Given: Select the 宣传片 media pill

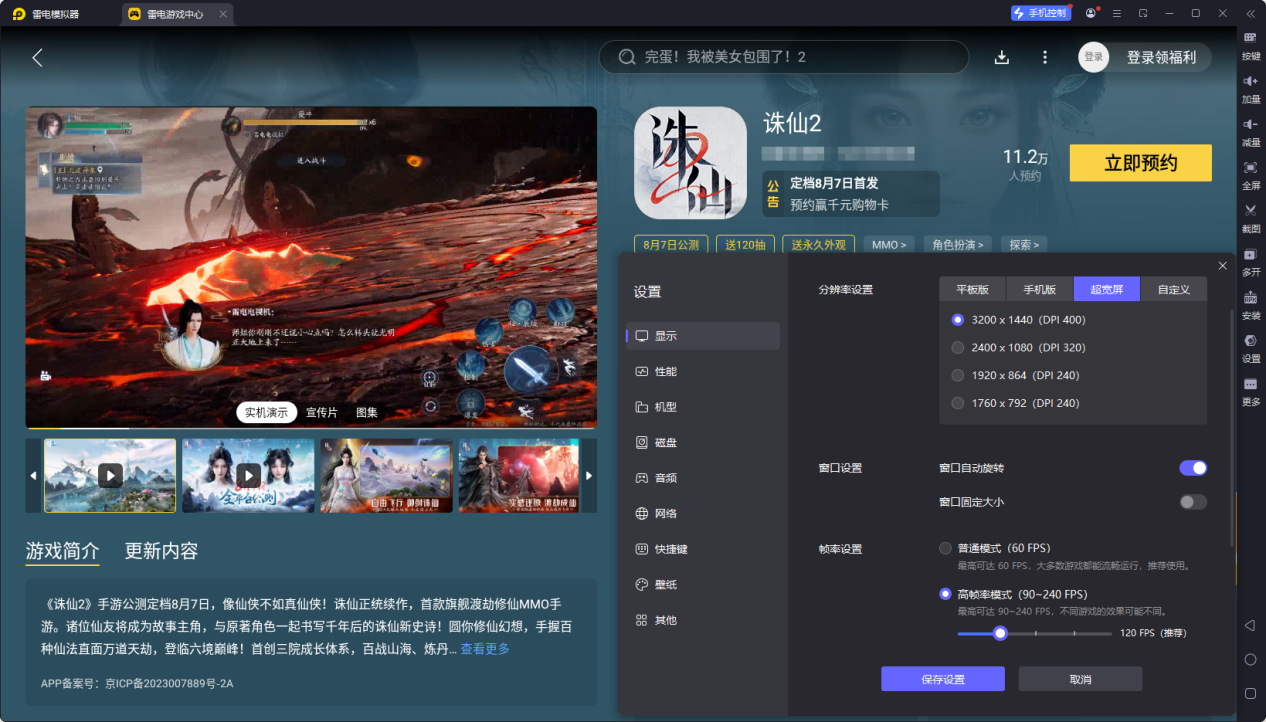Looking at the screenshot, I should click(x=322, y=412).
